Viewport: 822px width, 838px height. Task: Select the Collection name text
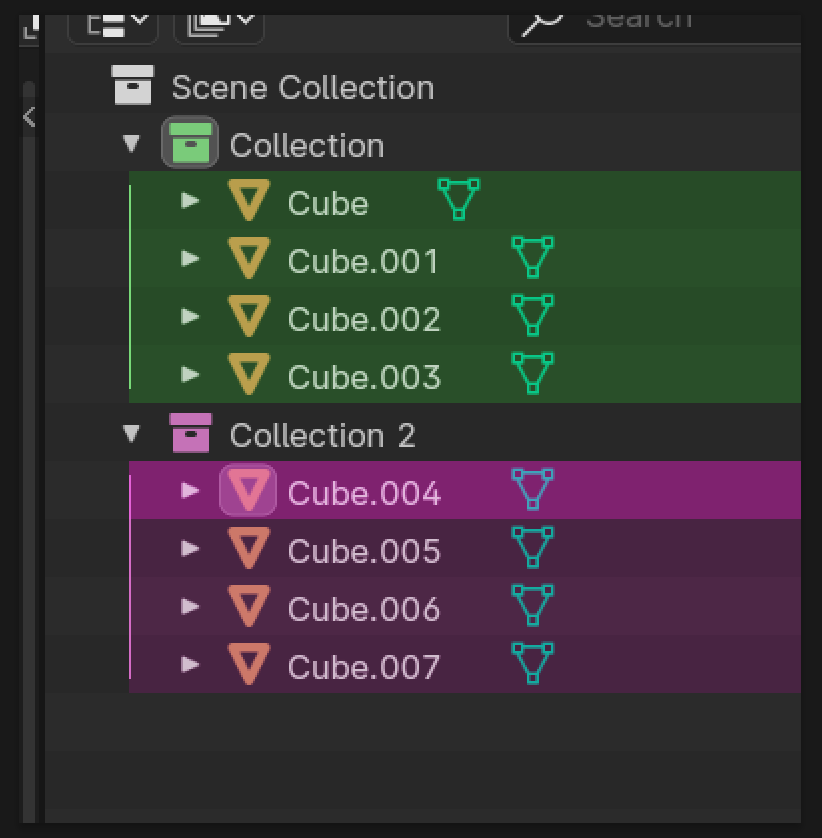pos(307,145)
